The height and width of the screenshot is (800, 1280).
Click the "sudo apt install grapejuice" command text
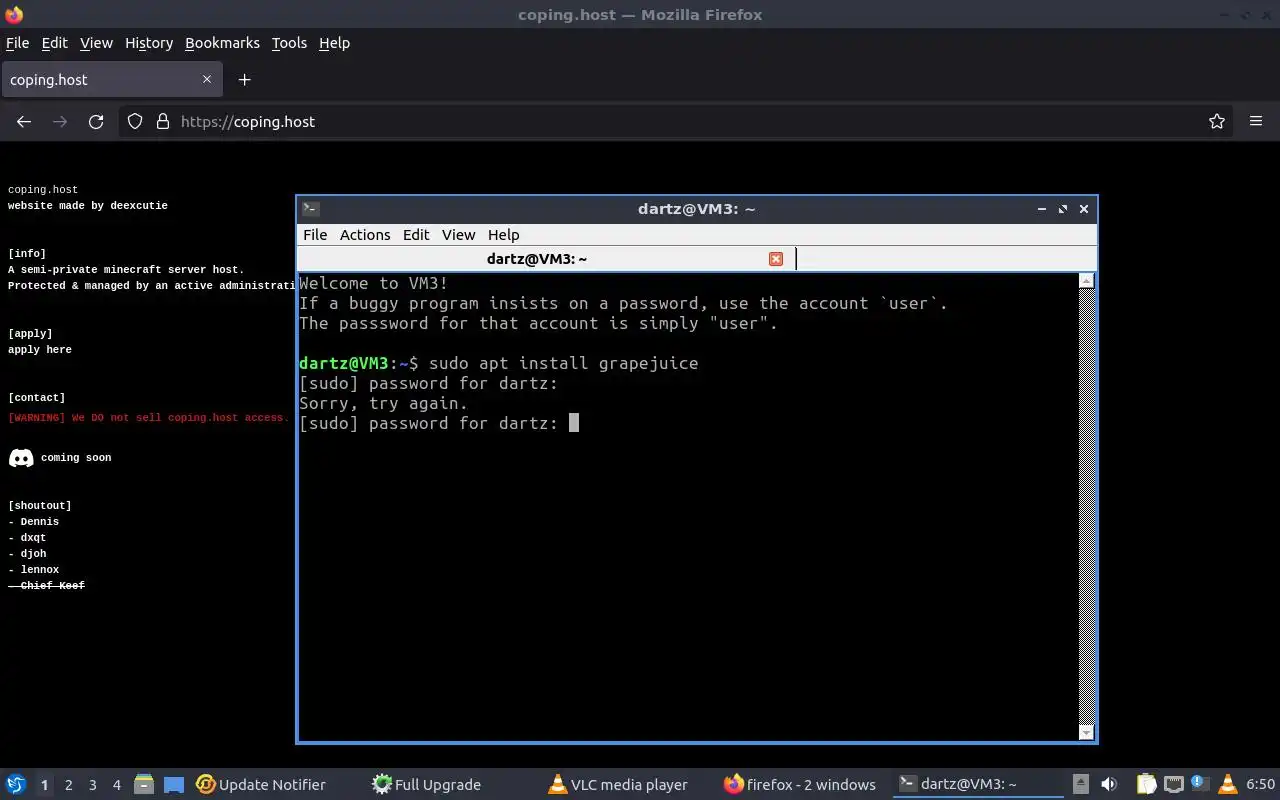click(x=564, y=363)
